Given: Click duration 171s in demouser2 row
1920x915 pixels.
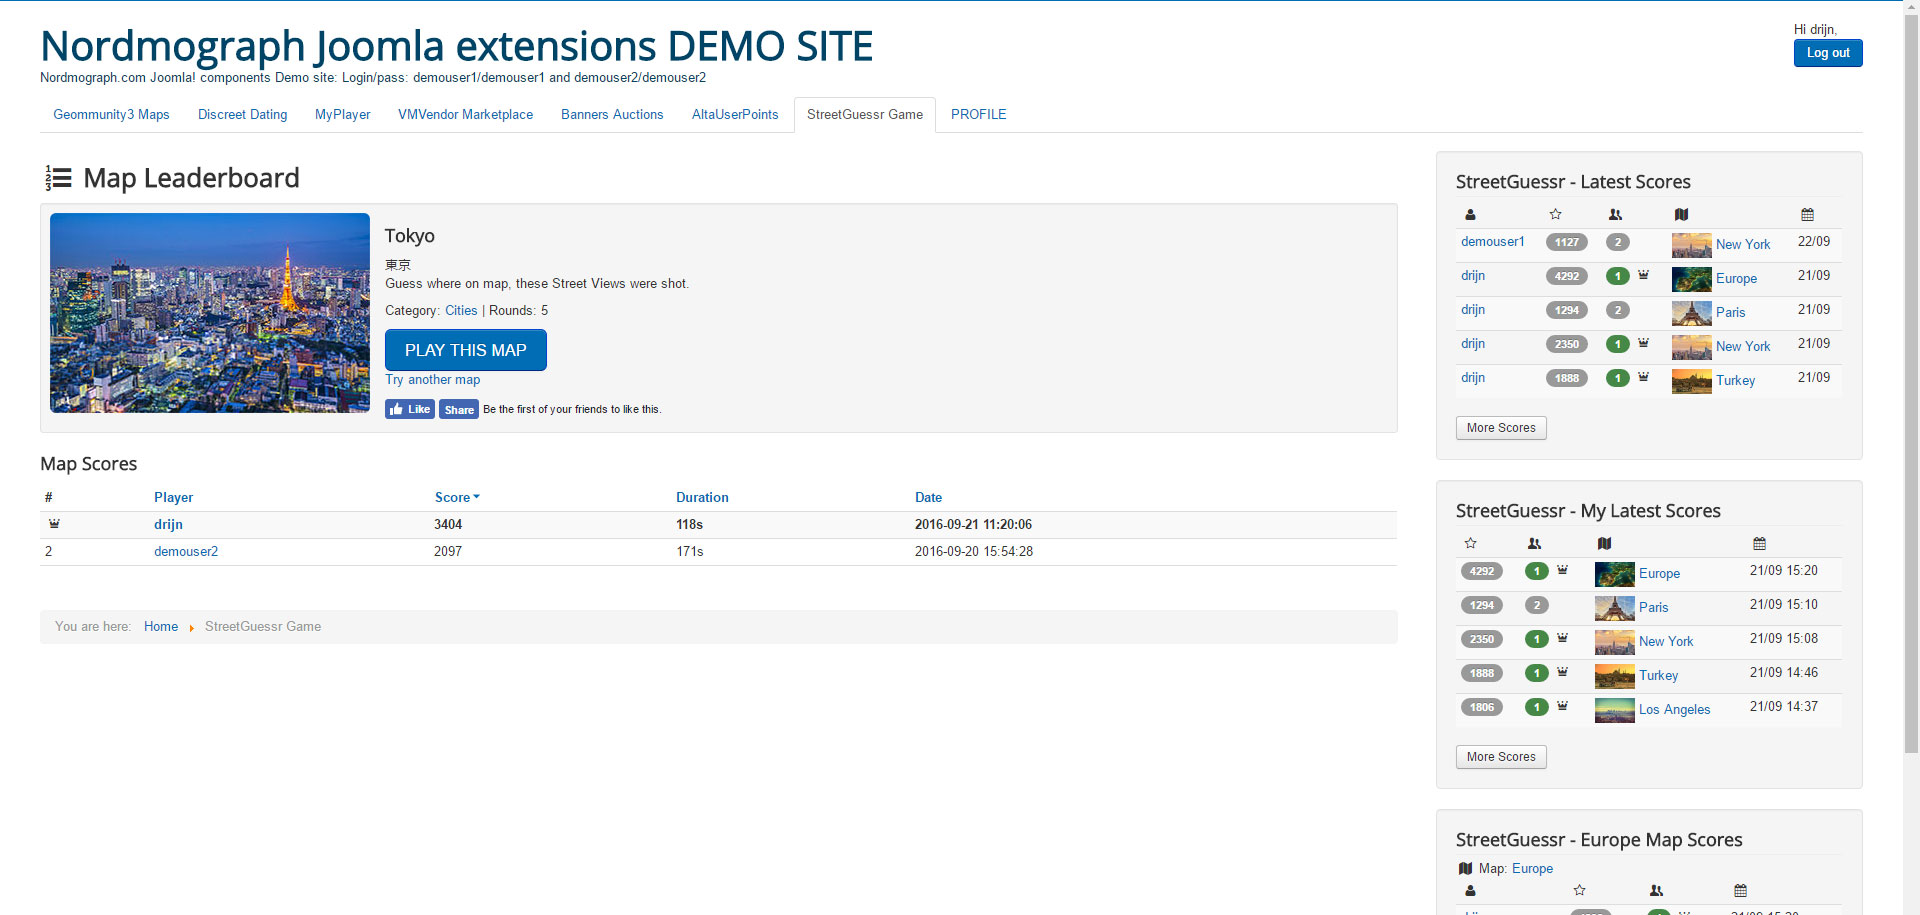Looking at the screenshot, I should click(x=690, y=551).
